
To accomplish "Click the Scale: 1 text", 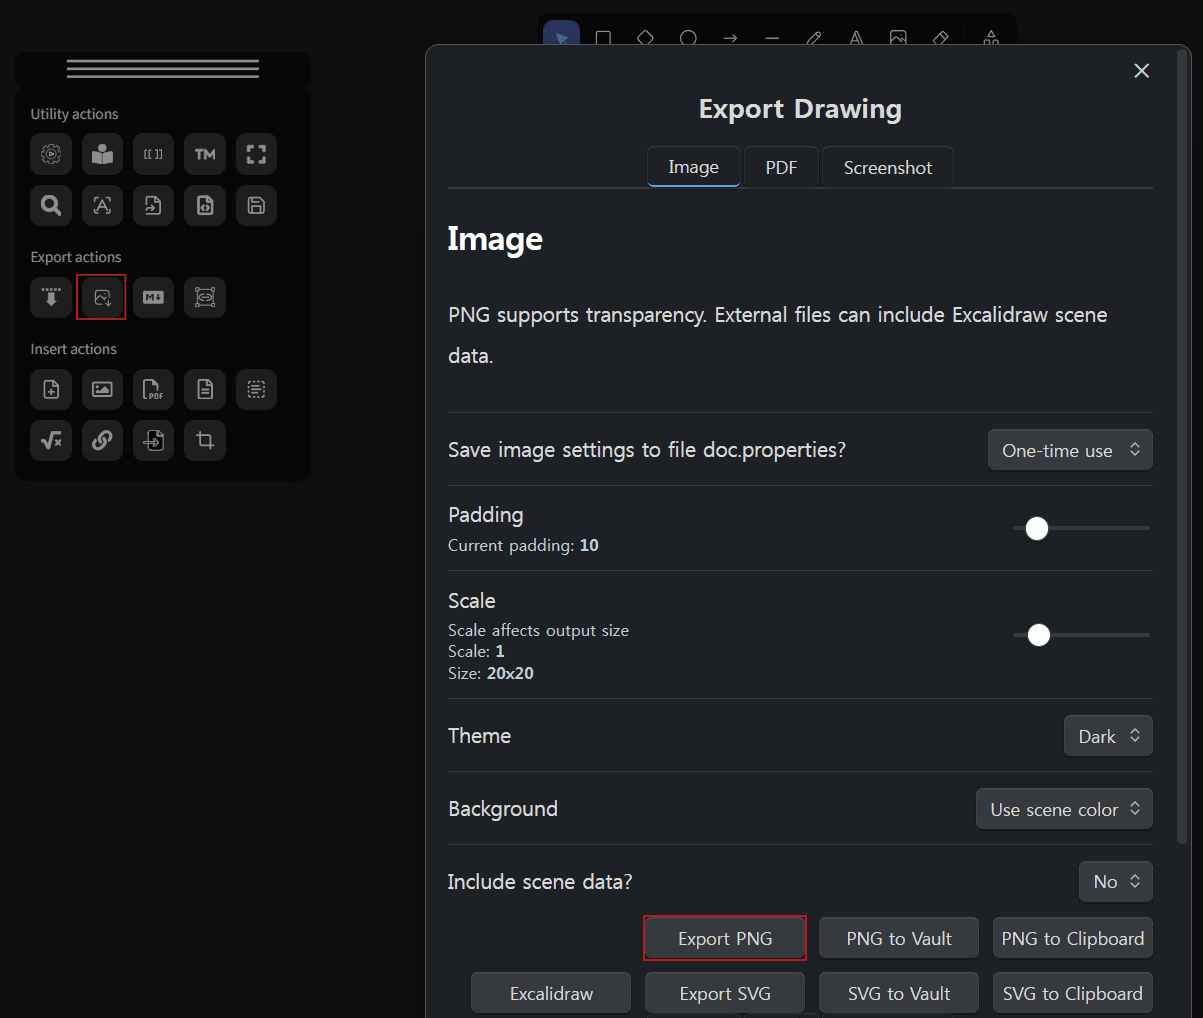I will click(x=476, y=651).
